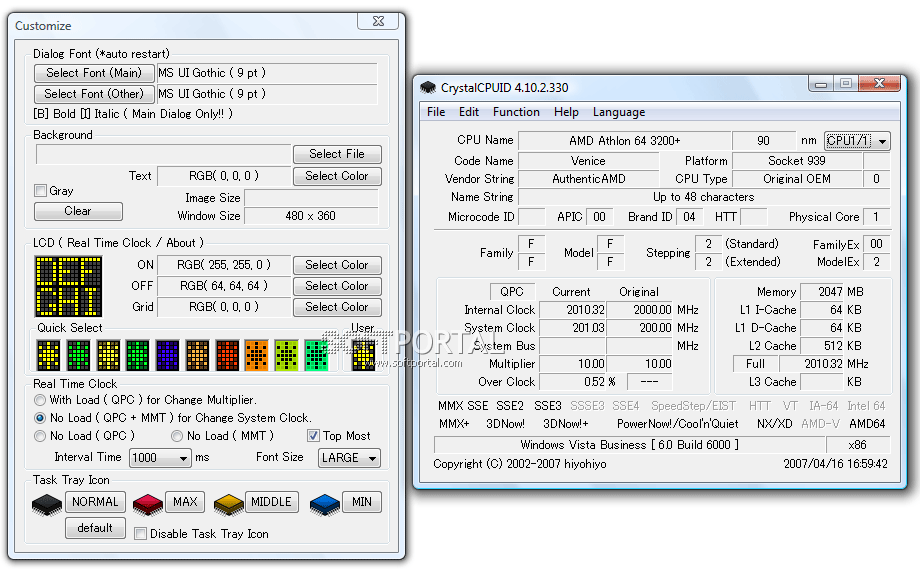920x571 pixels.
Task: Choose the red LCD quick select preset
Action: 227,353
